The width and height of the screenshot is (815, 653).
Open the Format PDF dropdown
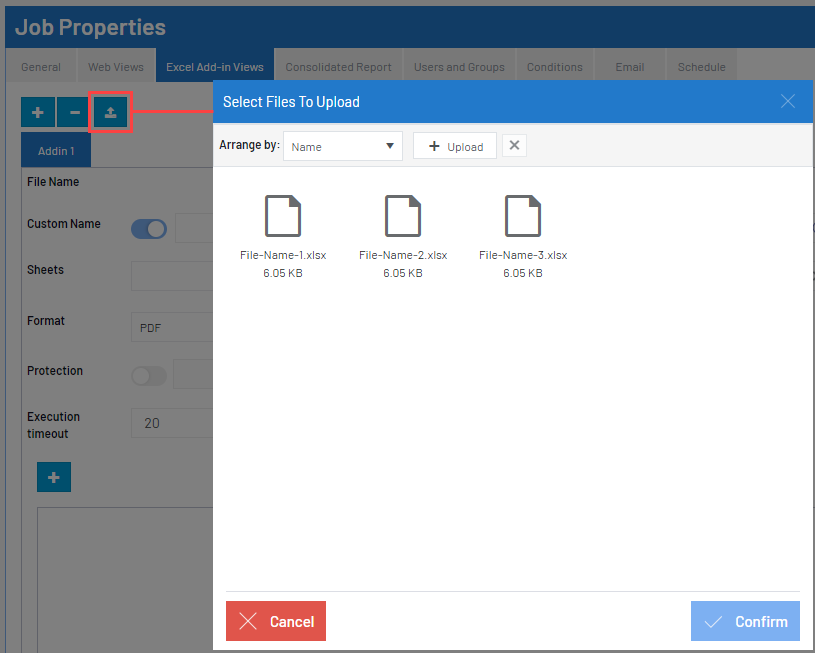(172, 327)
